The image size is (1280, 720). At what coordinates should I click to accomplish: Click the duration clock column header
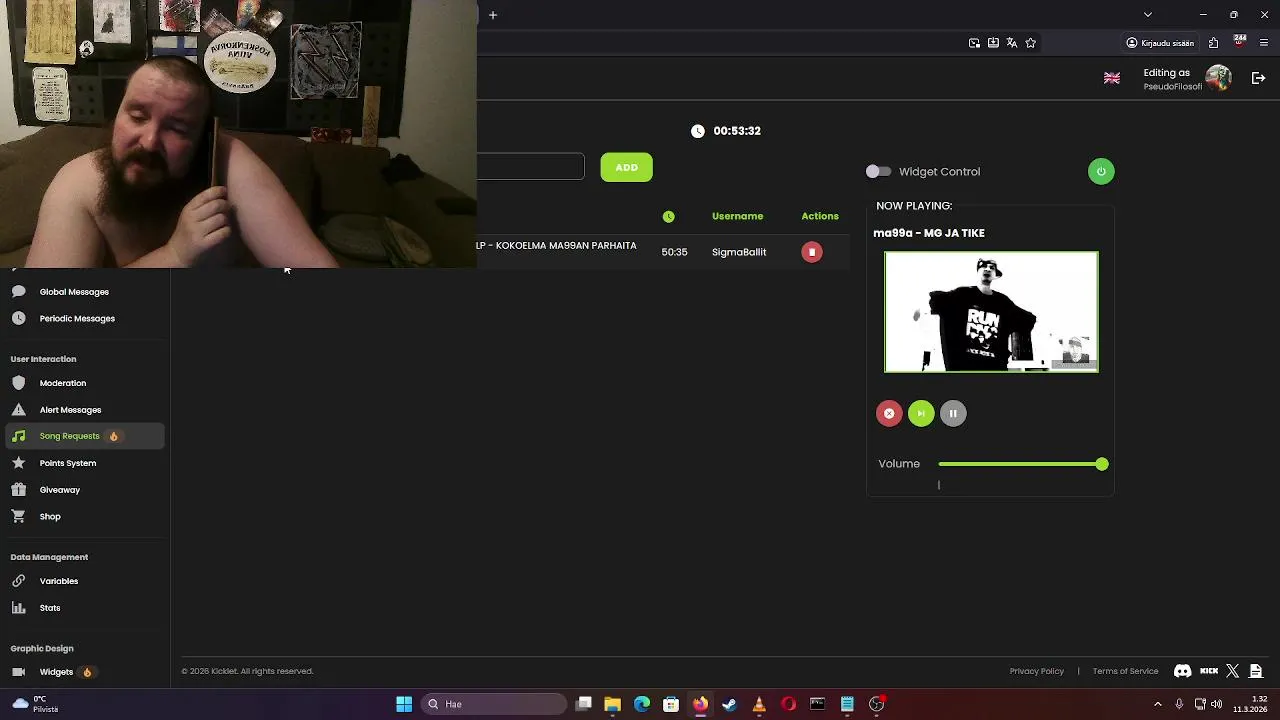(x=669, y=217)
